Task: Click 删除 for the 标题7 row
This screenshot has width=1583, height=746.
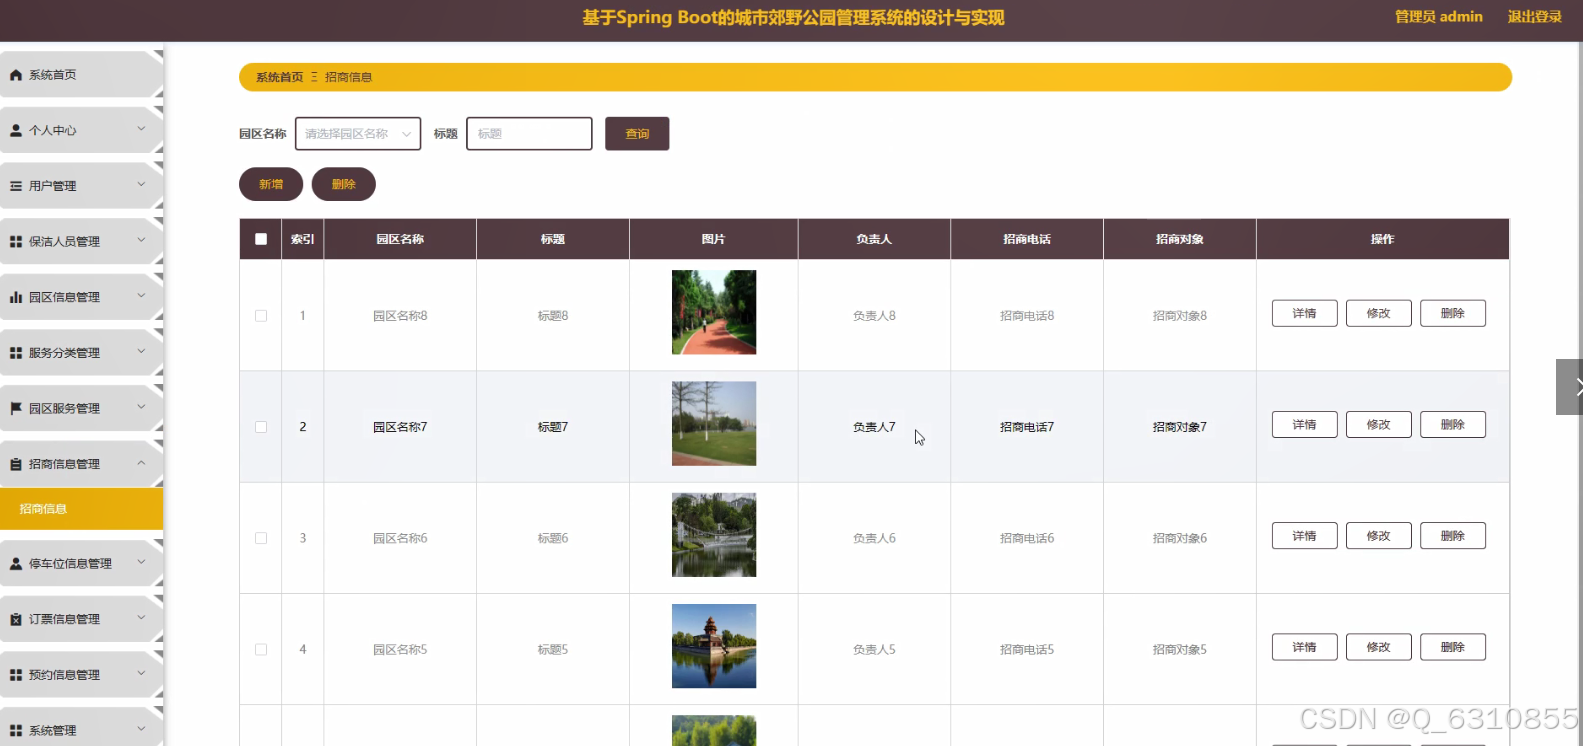Action: pyautogui.click(x=1452, y=425)
